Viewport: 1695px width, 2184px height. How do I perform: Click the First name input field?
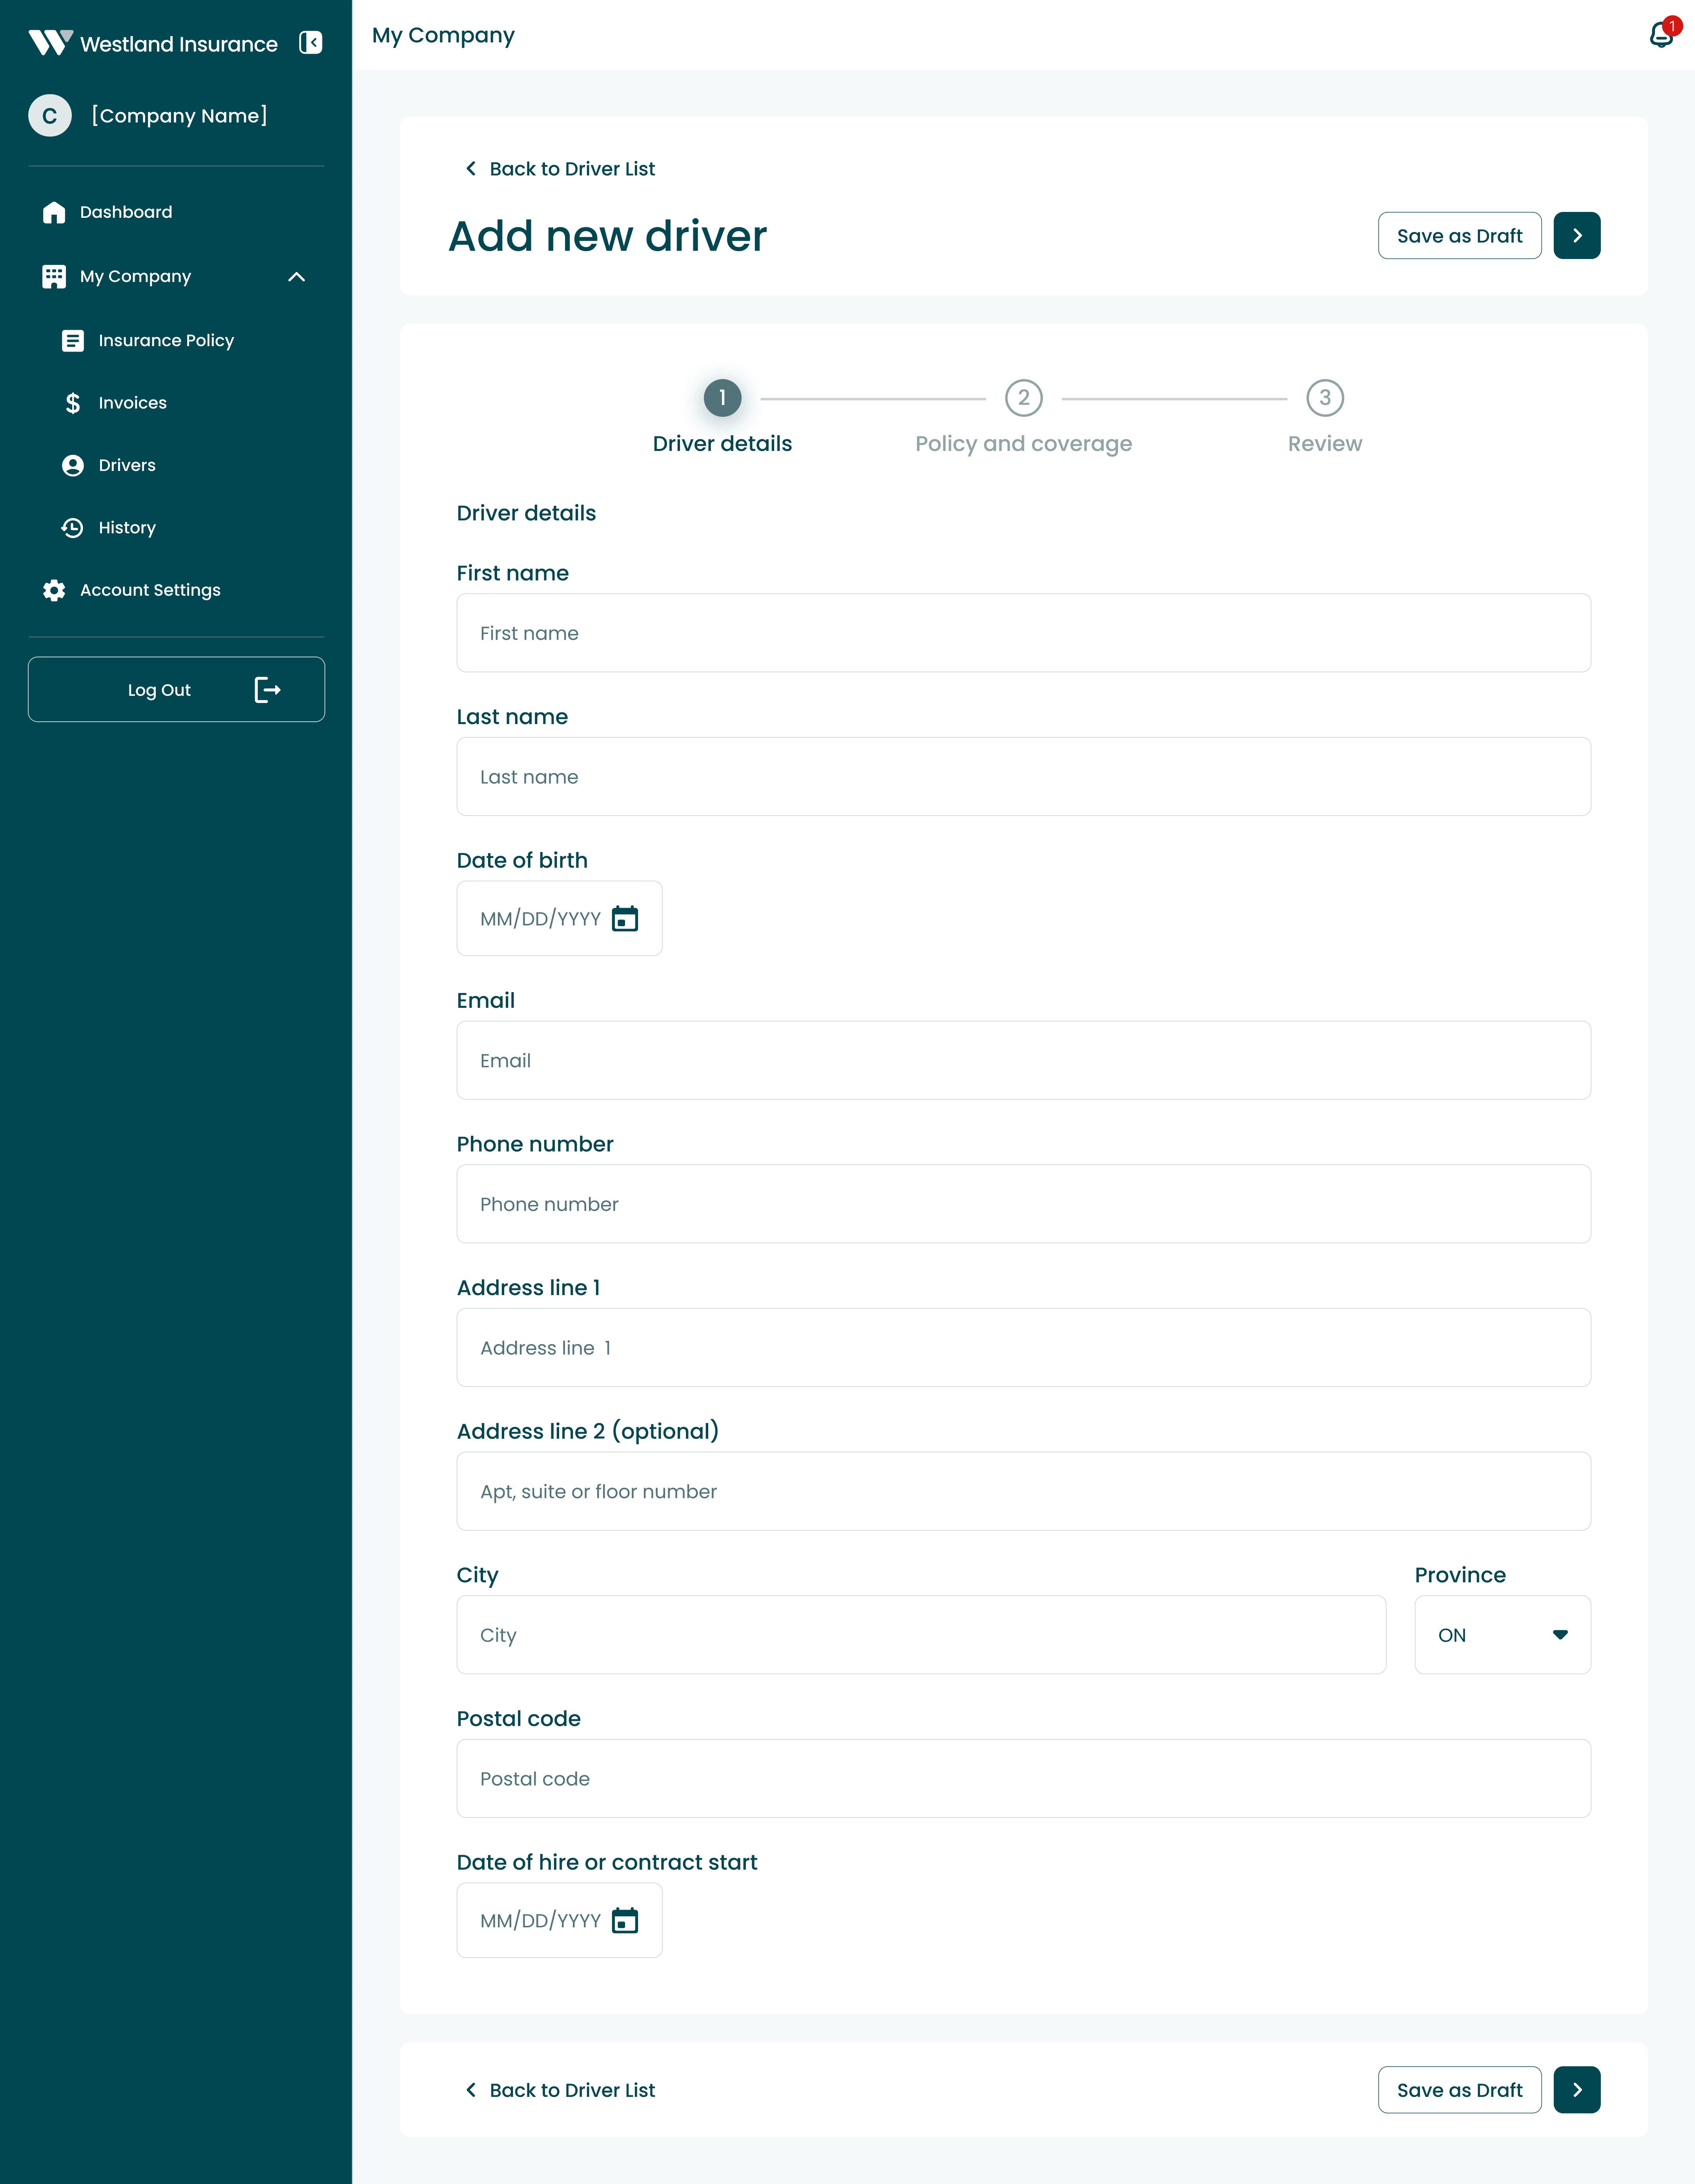[x=1023, y=633]
